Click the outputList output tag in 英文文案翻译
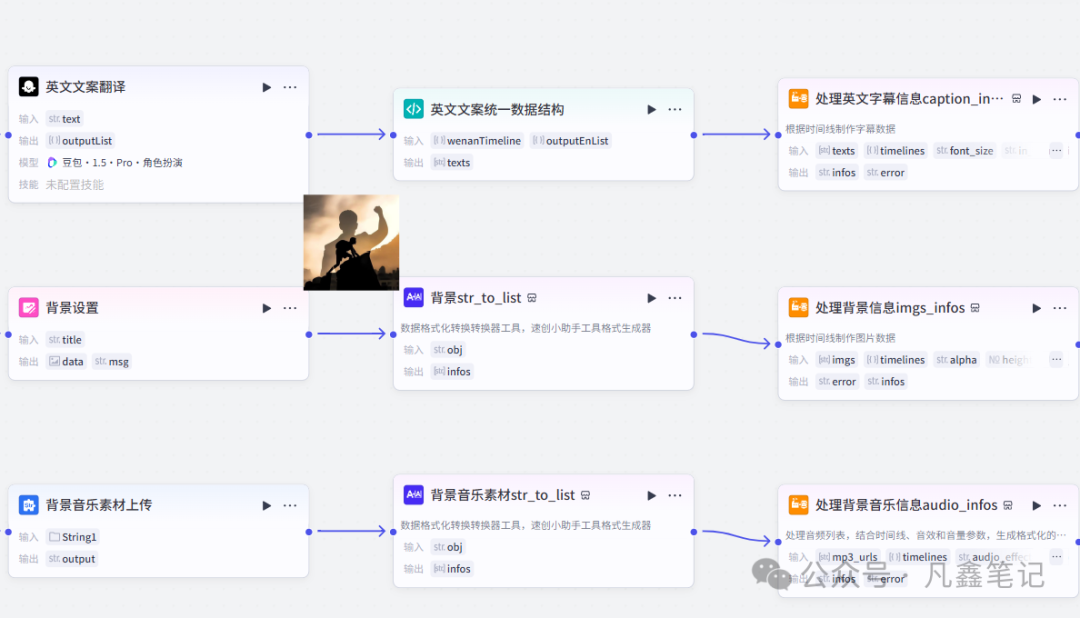Viewport: 1080px width, 618px height. (80, 140)
